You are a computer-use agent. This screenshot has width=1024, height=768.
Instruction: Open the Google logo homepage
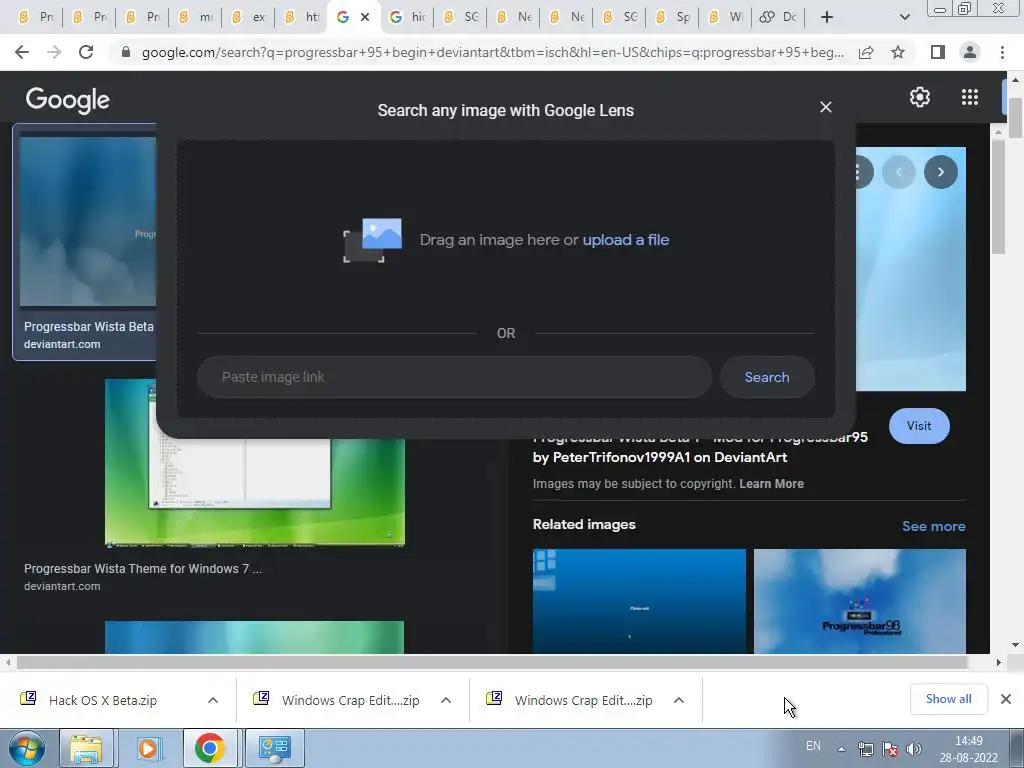[68, 100]
